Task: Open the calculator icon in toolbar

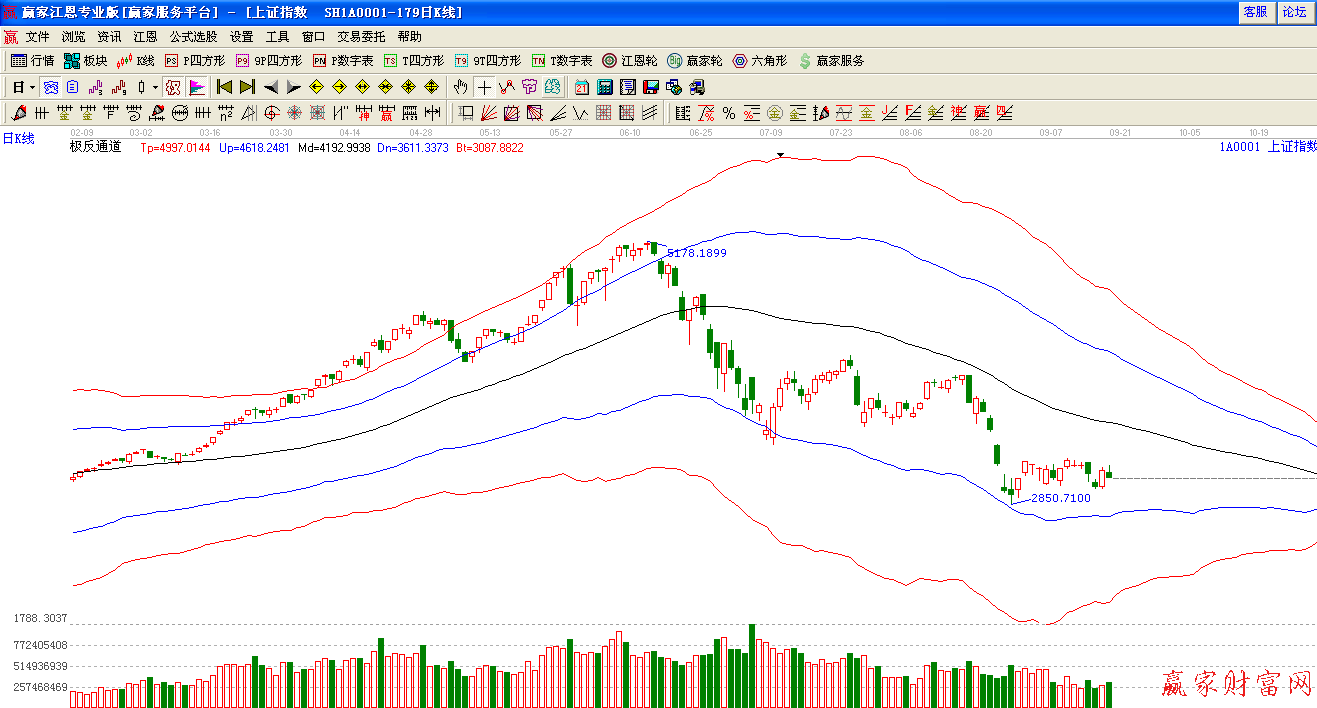Action: point(605,87)
